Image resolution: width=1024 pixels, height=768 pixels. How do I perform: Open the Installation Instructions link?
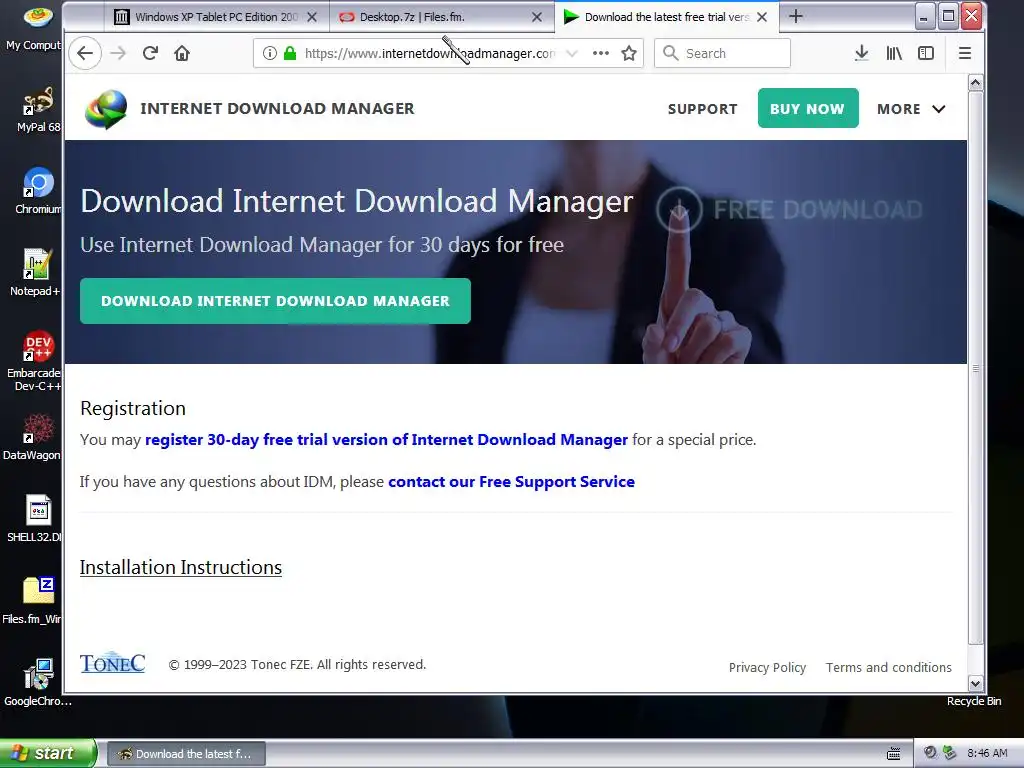tap(181, 568)
